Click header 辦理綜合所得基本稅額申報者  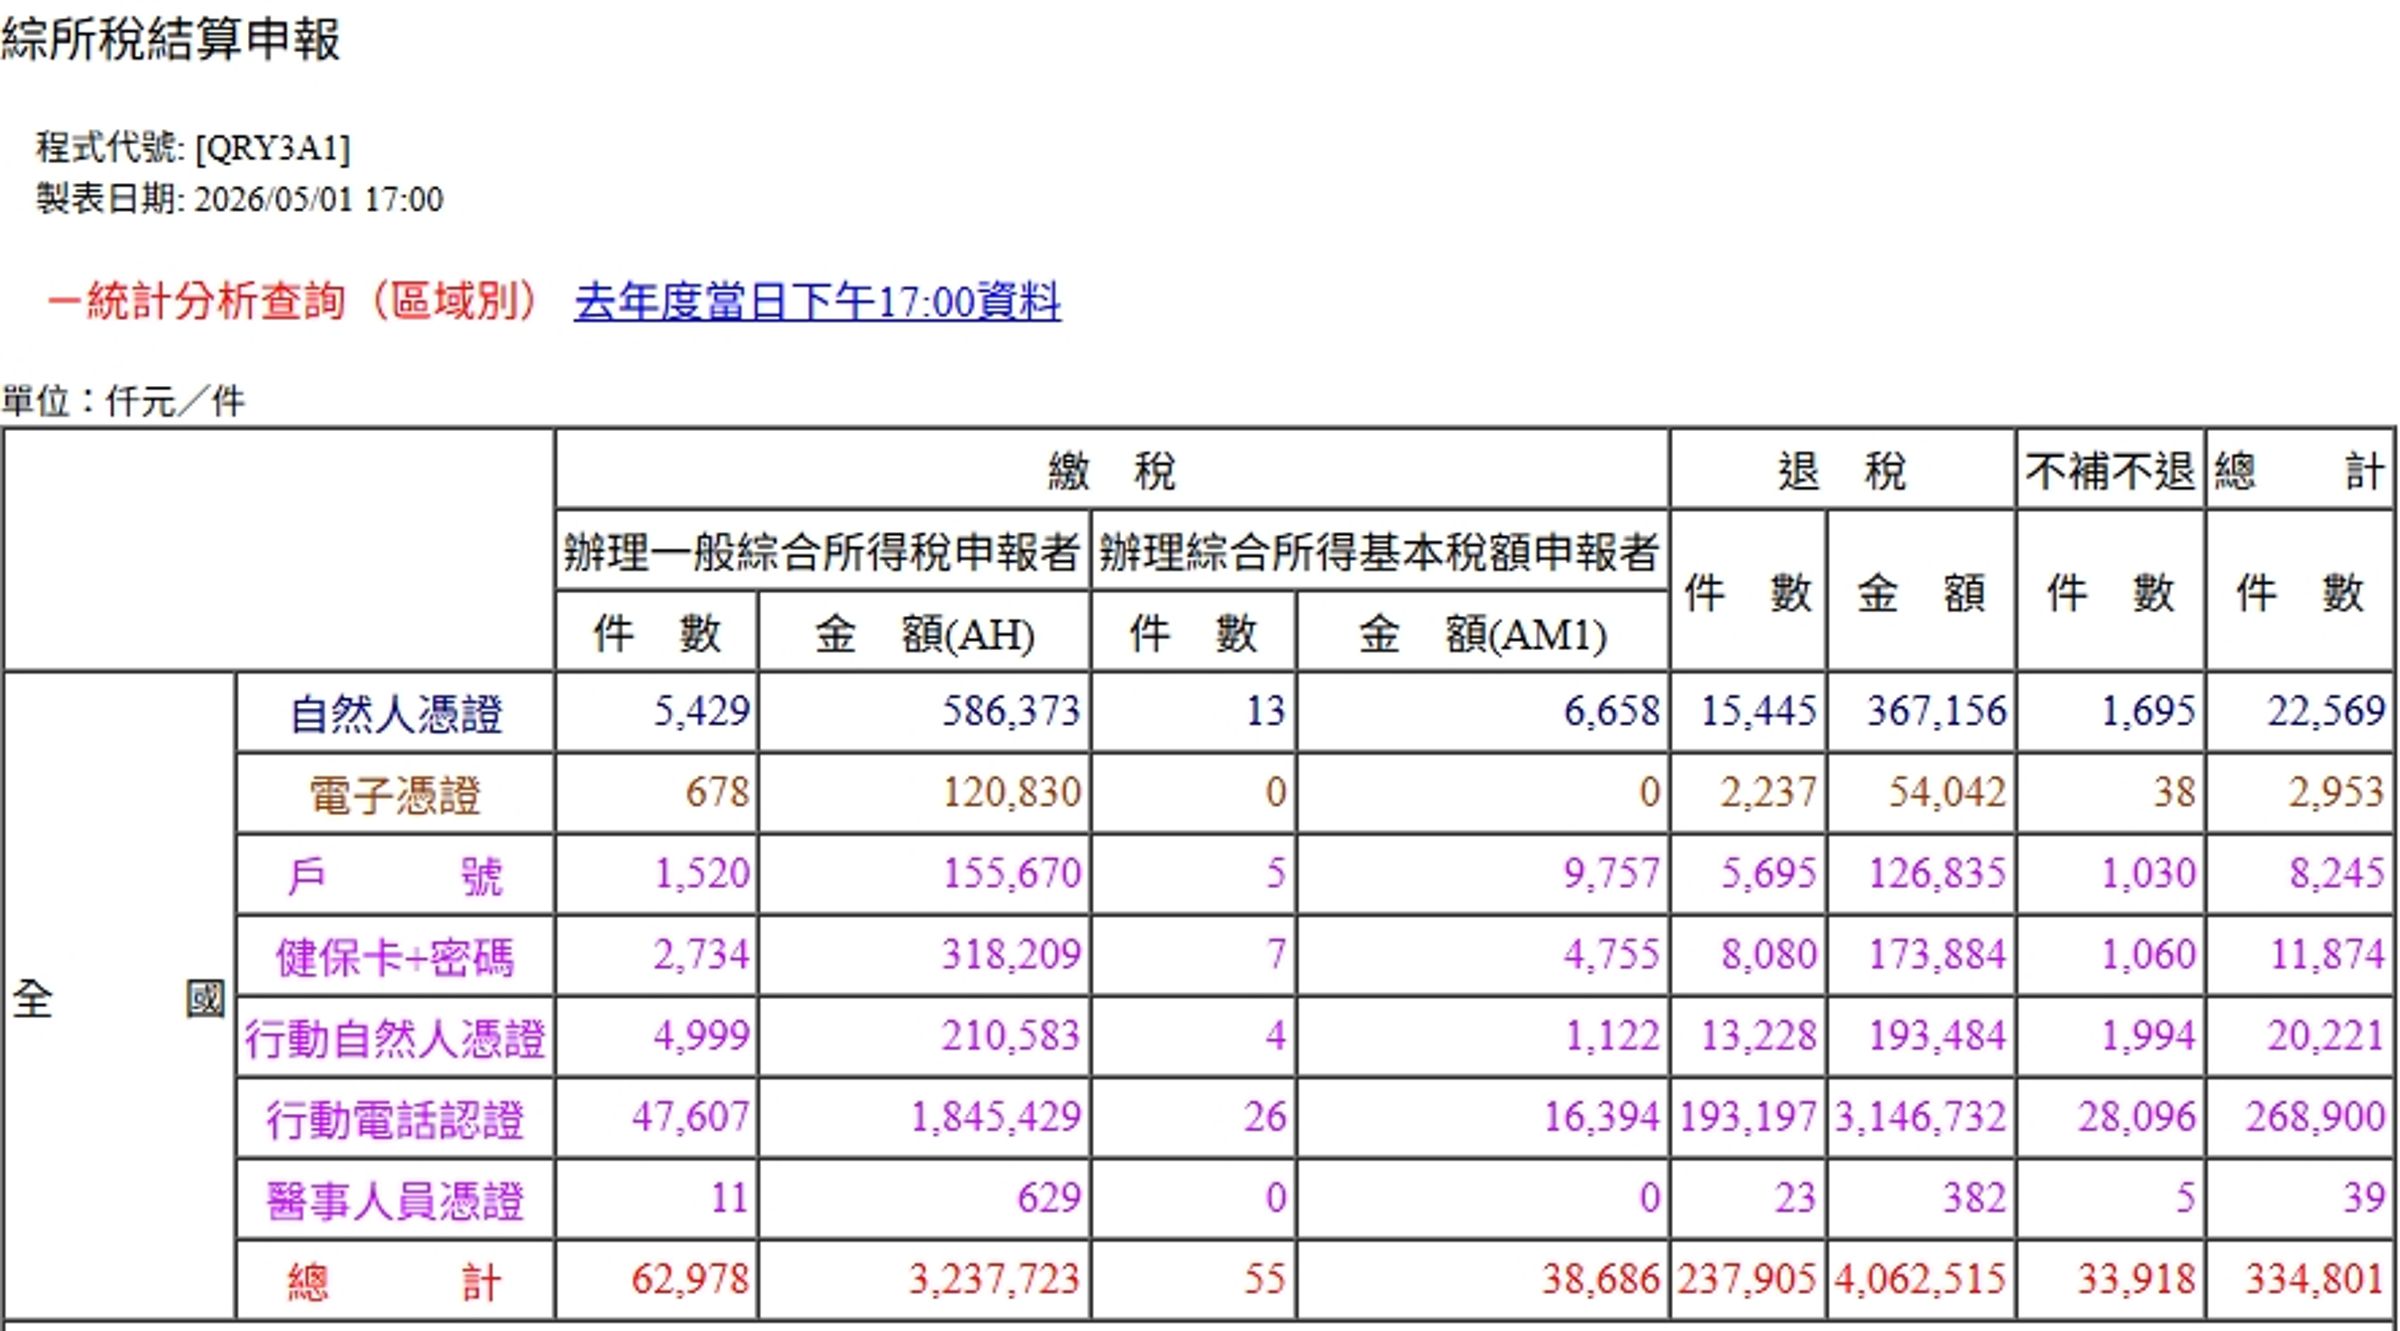tap(1380, 552)
